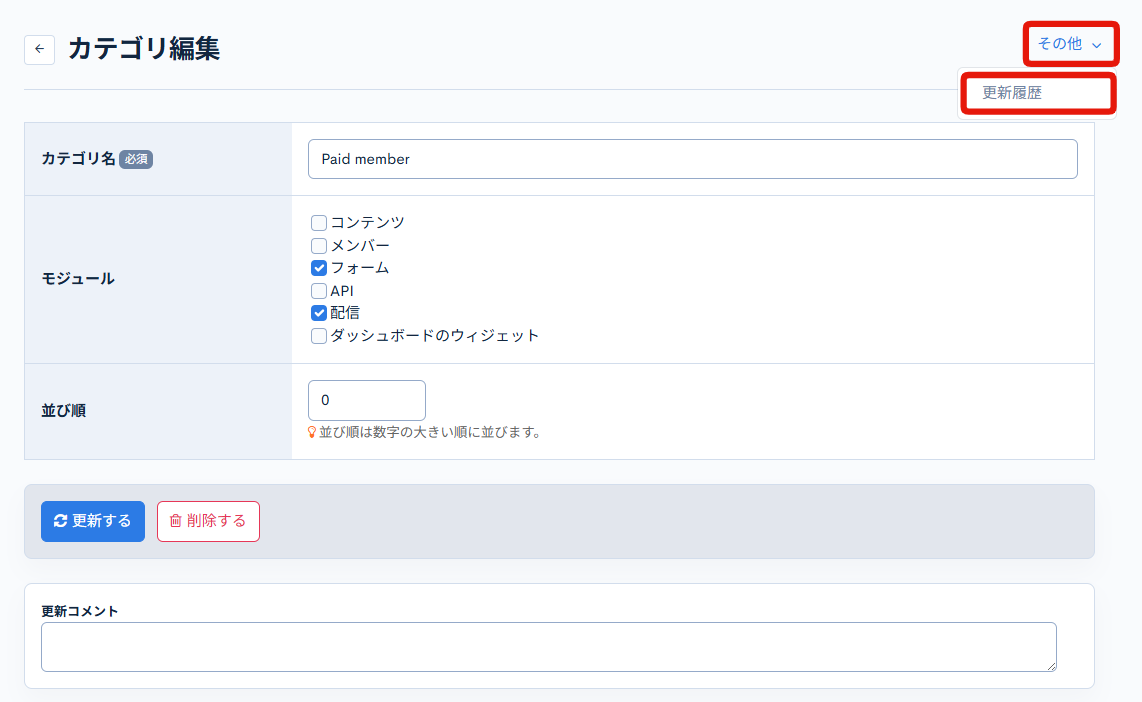This screenshot has width=1142, height=702.
Task: Enable the ダッシュボードのウィジェット checkbox
Action: click(x=319, y=335)
